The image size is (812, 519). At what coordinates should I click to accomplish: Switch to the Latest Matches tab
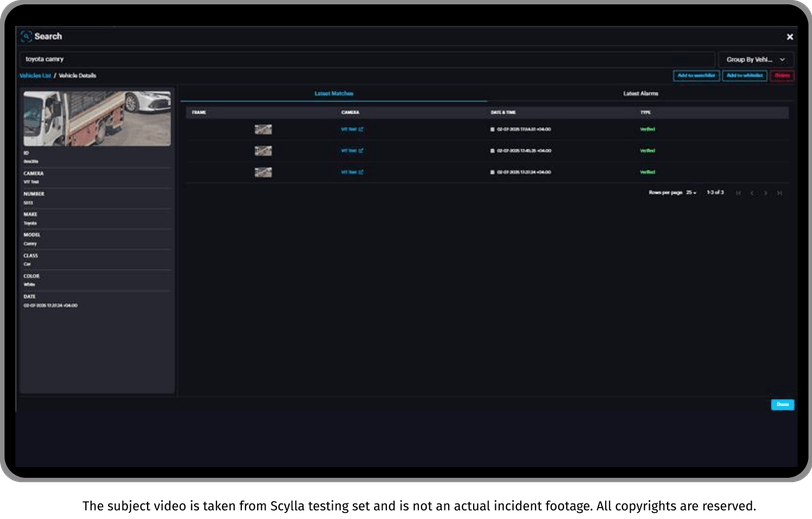click(x=334, y=94)
